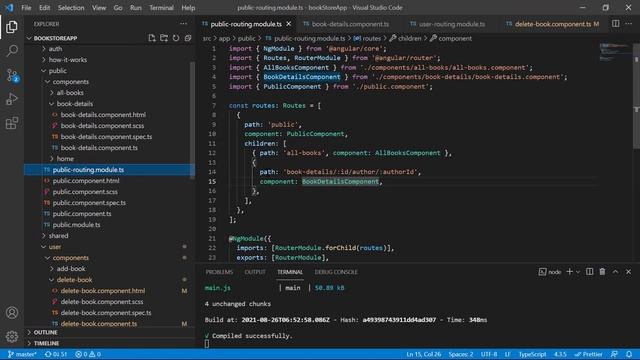Screen dimensions: 640x360
Task: Collapse all folders in Explorer
Action: tap(188, 38)
